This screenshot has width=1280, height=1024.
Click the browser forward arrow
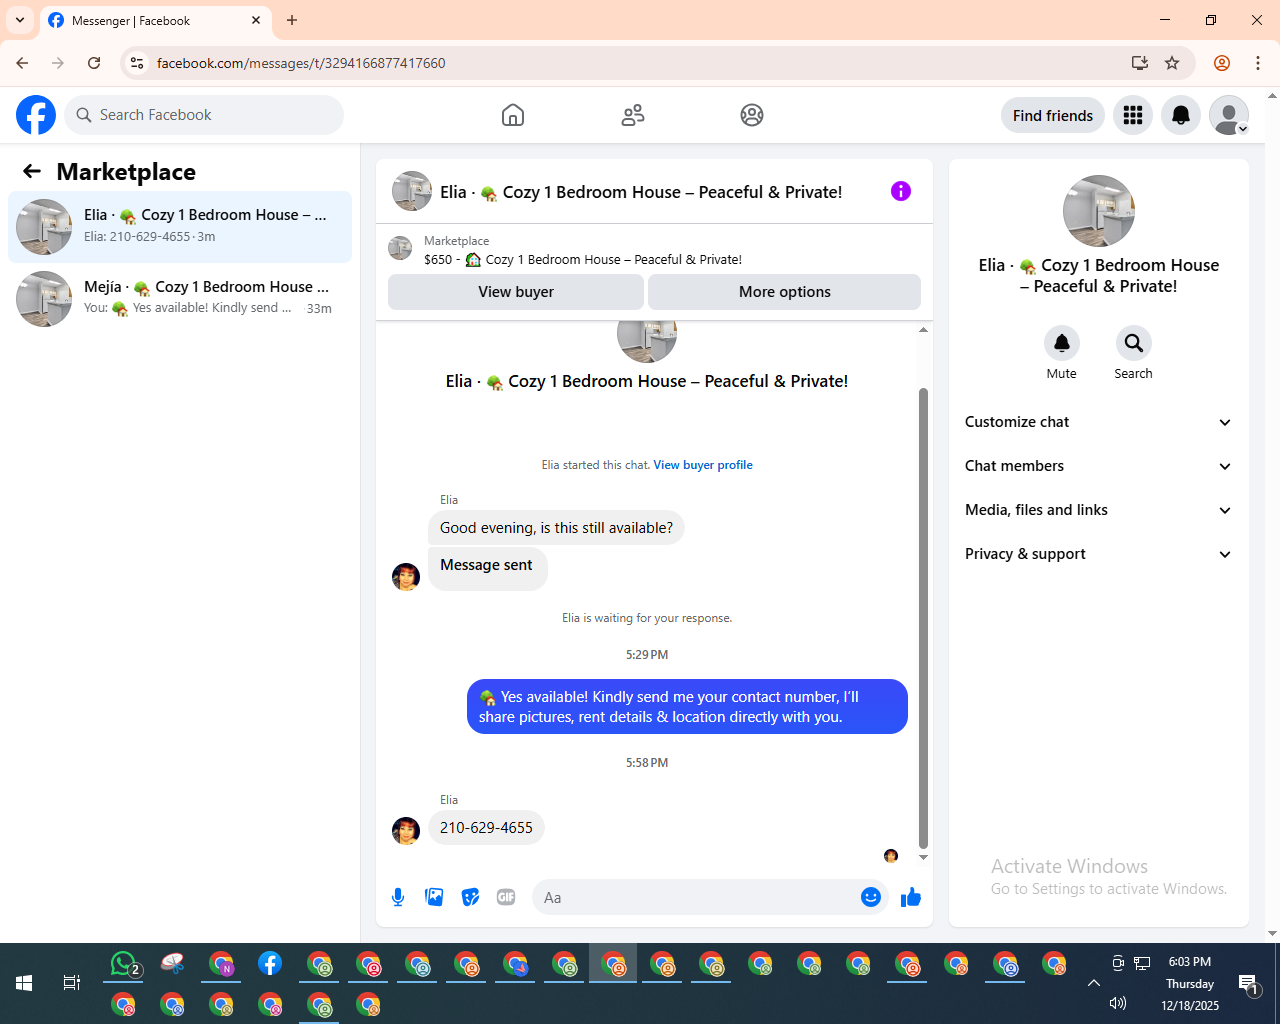(58, 63)
